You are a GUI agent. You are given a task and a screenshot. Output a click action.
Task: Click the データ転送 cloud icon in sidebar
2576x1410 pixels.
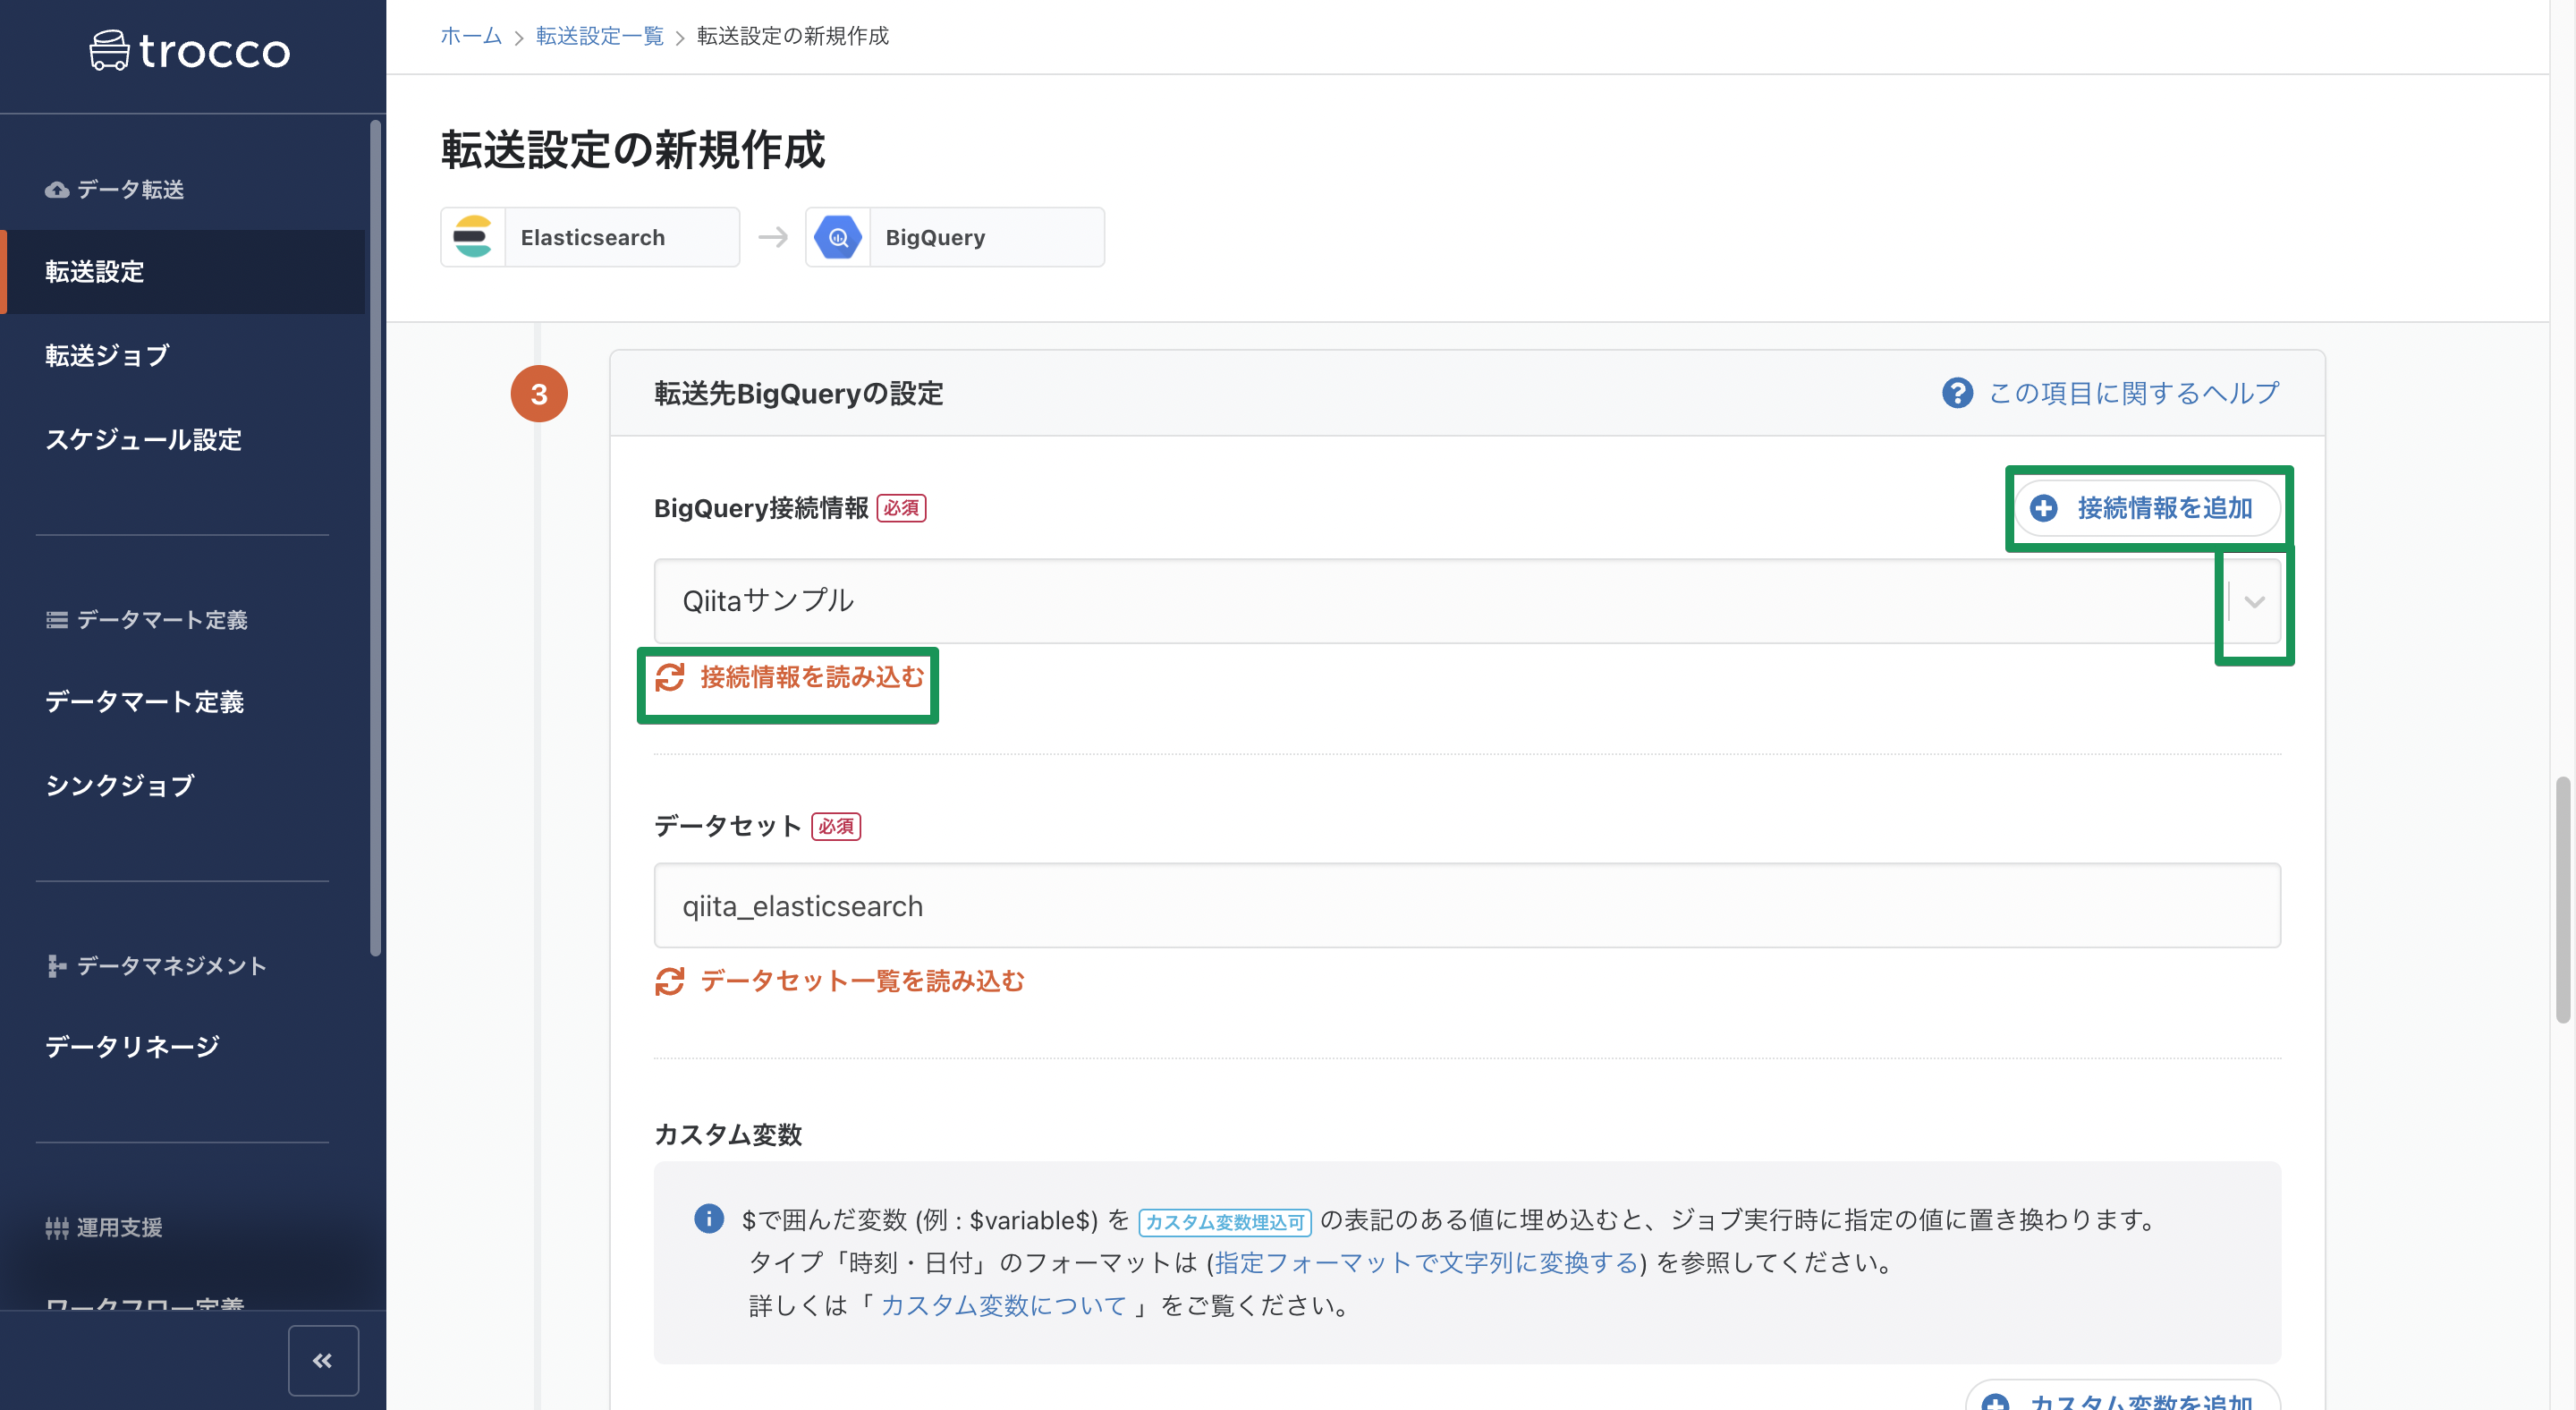[56, 189]
